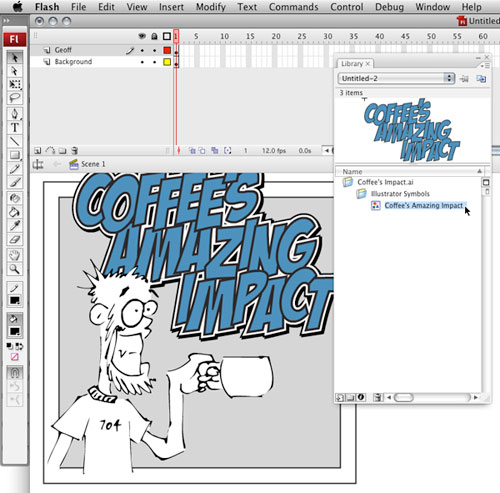Click the 12.0 fps frame rate
This screenshot has width=500, height=493.
point(274,151)
